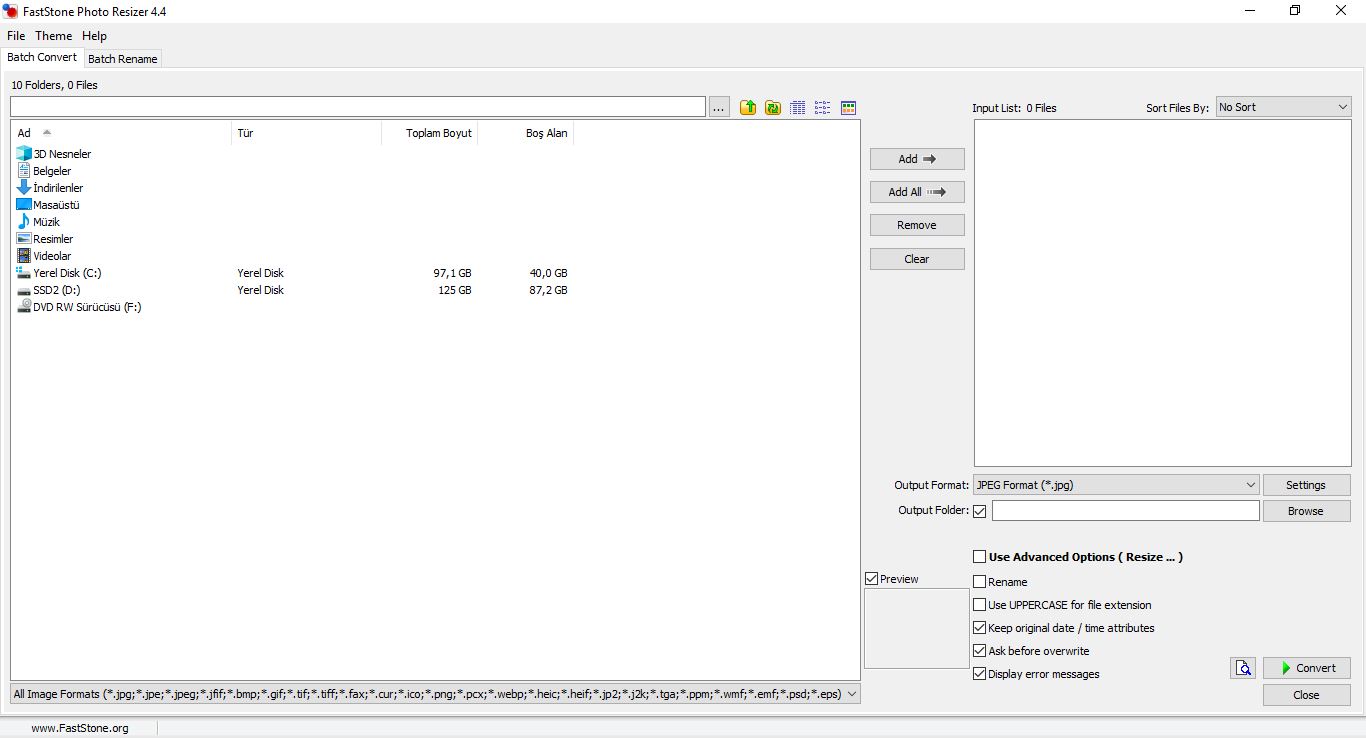Screen dimensions: 1366x738
Task: Enable Use Advanced Options (Resize...) checkbox
Action: click(980, 557)
